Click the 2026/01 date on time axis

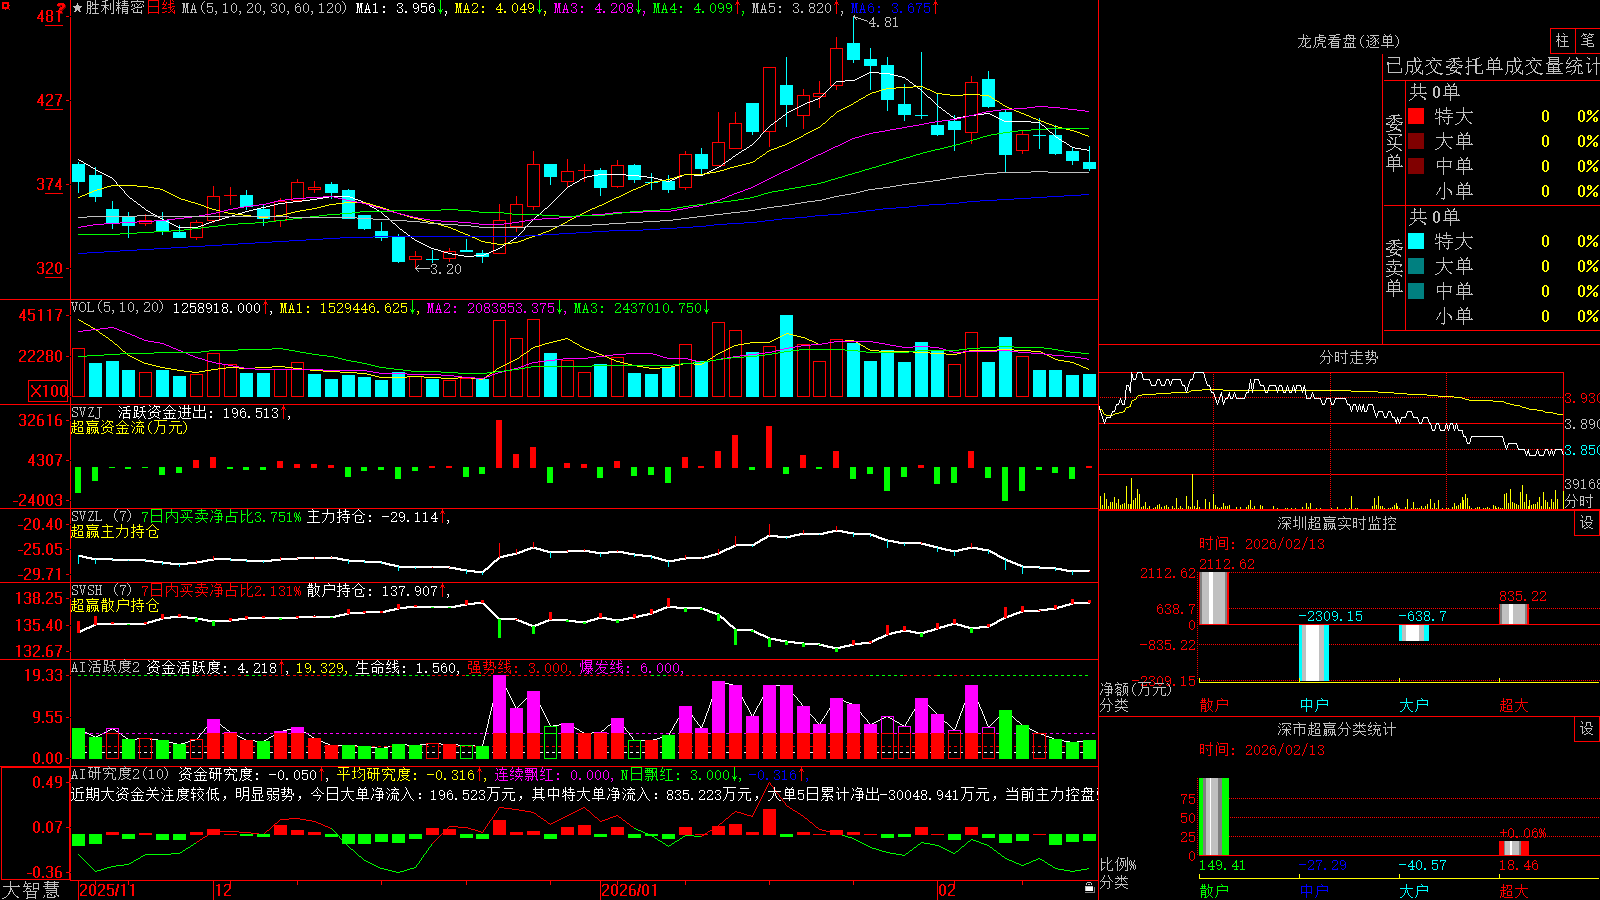pyautogui.click(x=630, y=890)
